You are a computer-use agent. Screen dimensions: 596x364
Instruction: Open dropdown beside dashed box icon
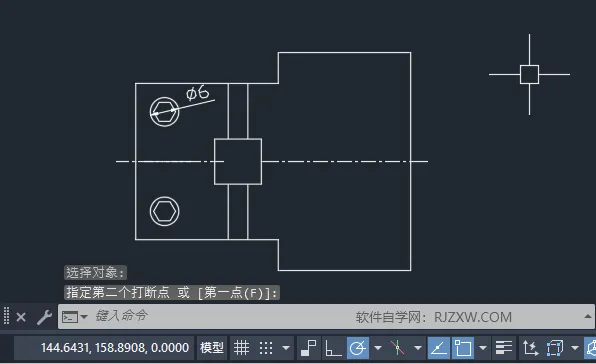pyautogui.click(x=575, y=348)
